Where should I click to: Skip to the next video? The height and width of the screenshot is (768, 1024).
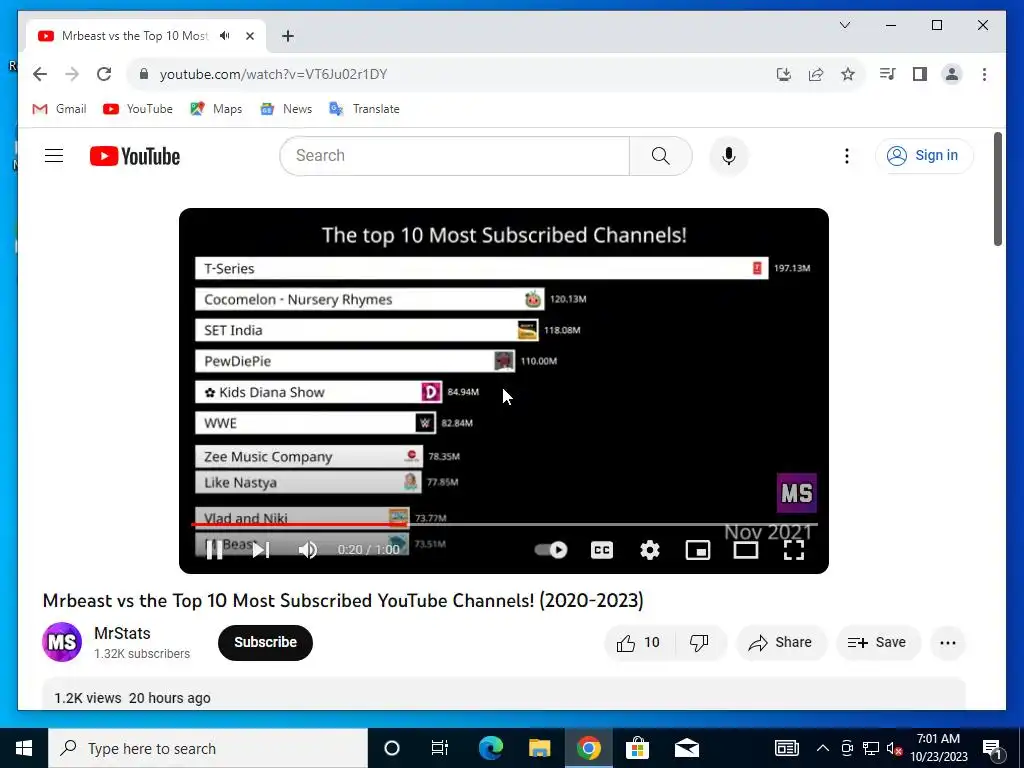coord(261,550)
